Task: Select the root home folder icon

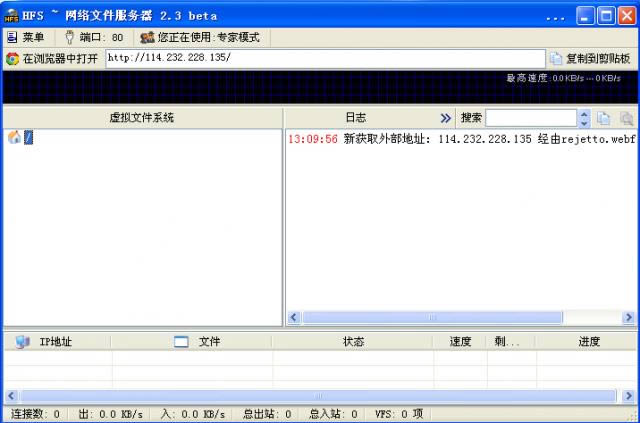Action: point(14,137)
